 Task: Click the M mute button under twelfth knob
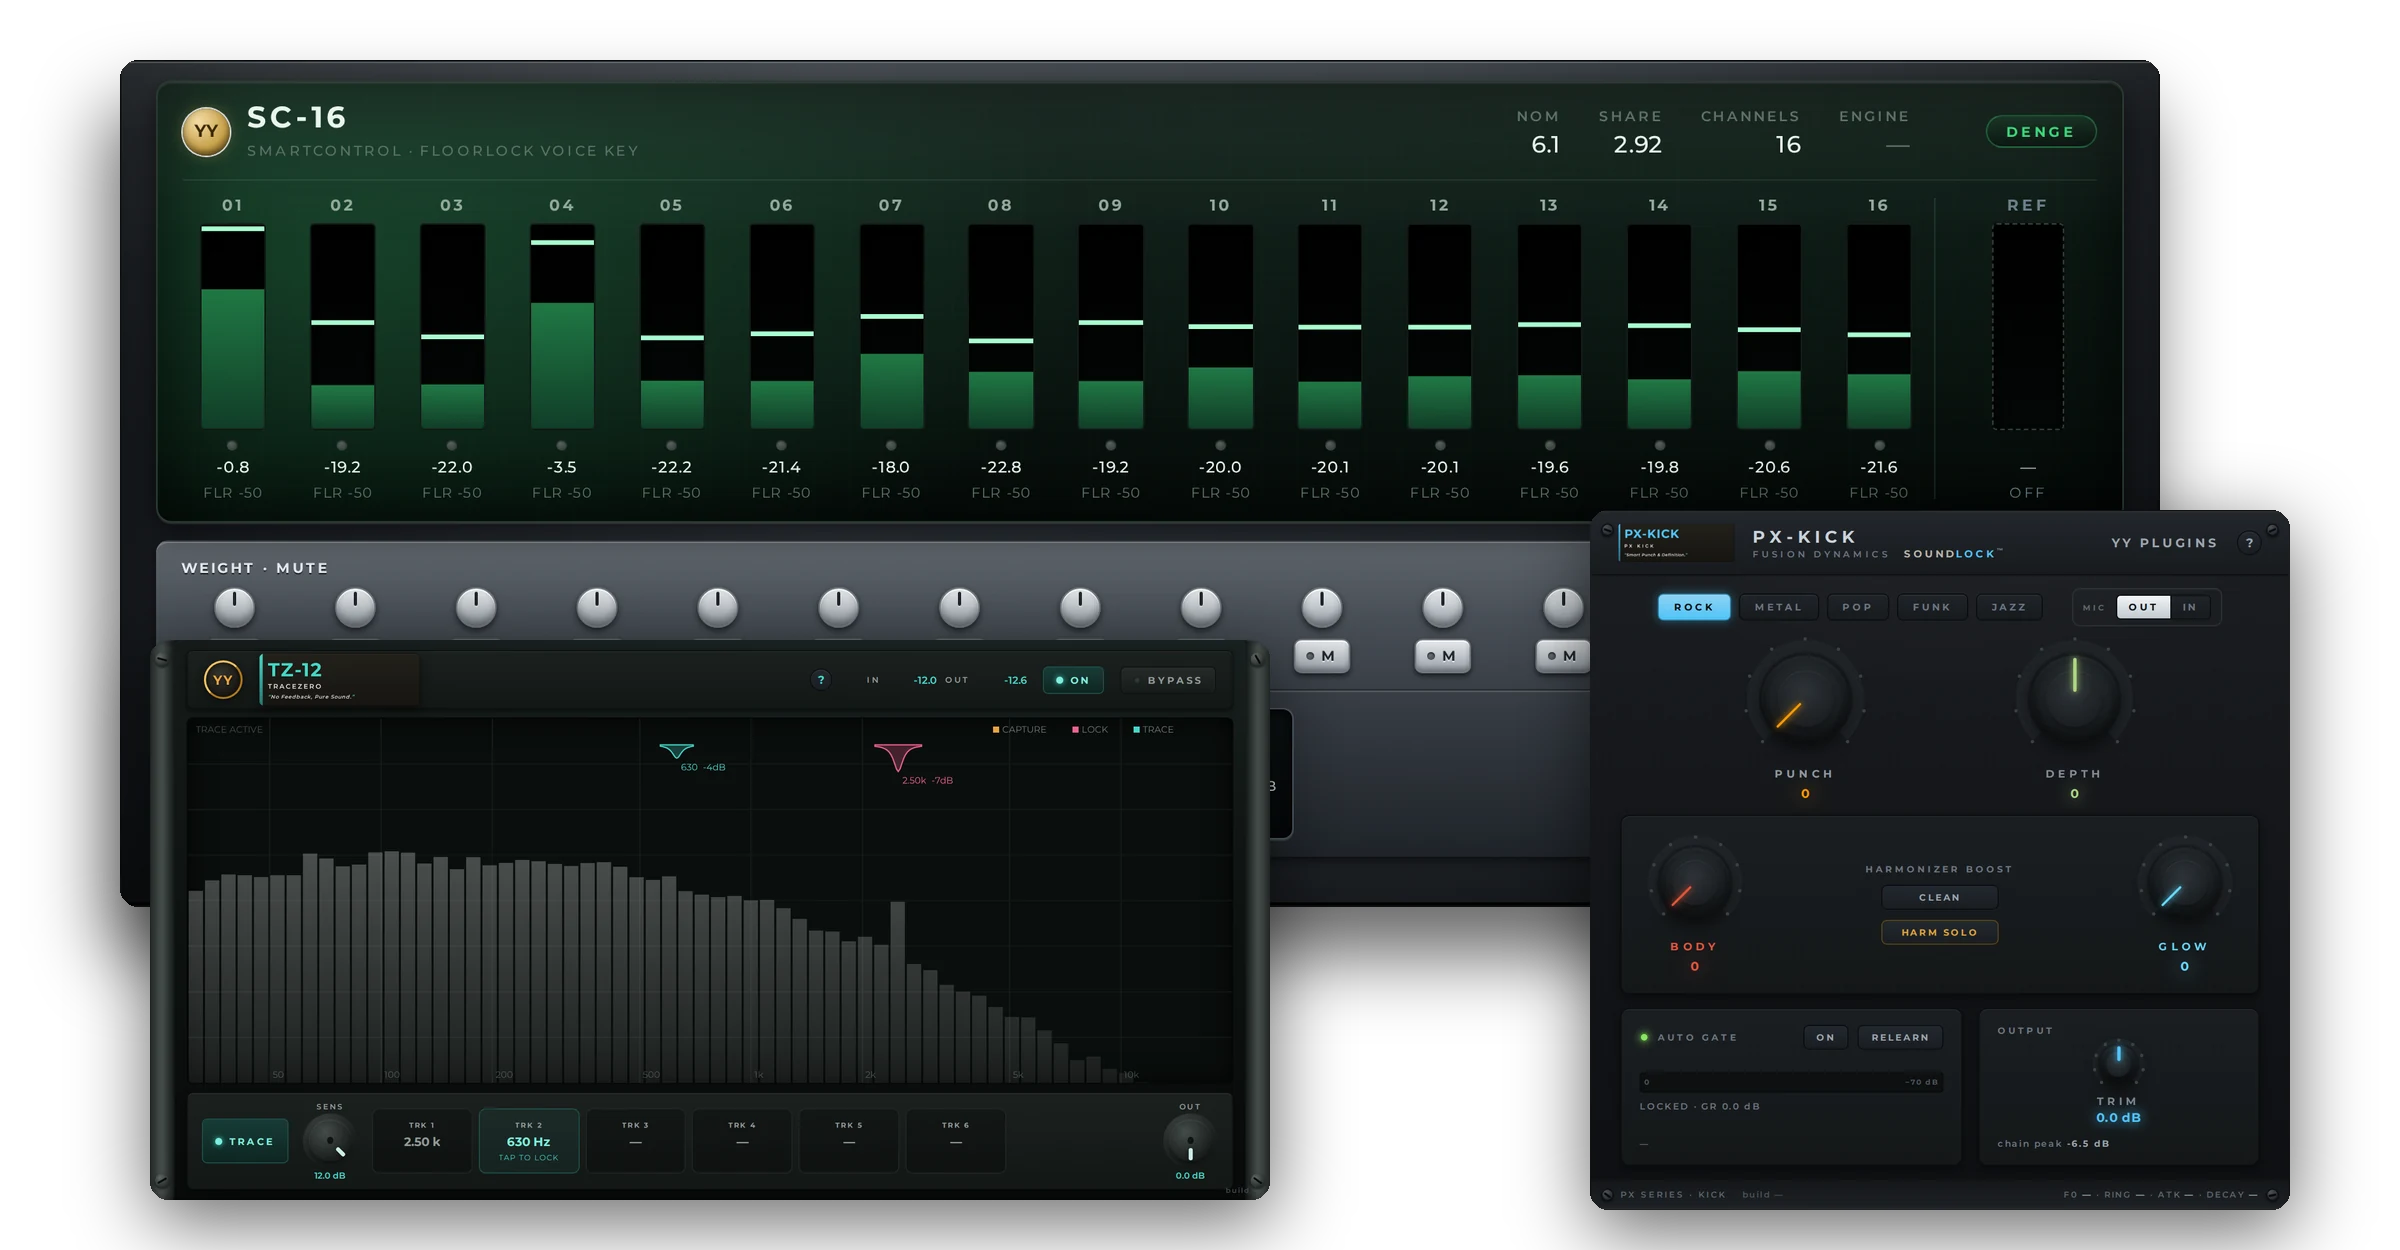click(x=1562, y=656)
